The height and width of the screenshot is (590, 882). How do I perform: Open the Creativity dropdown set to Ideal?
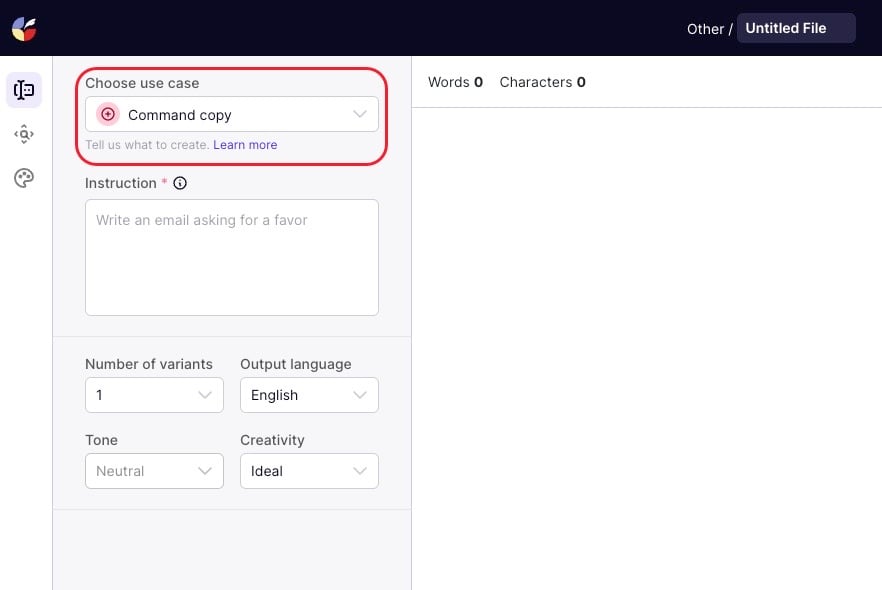pos(309,471)
